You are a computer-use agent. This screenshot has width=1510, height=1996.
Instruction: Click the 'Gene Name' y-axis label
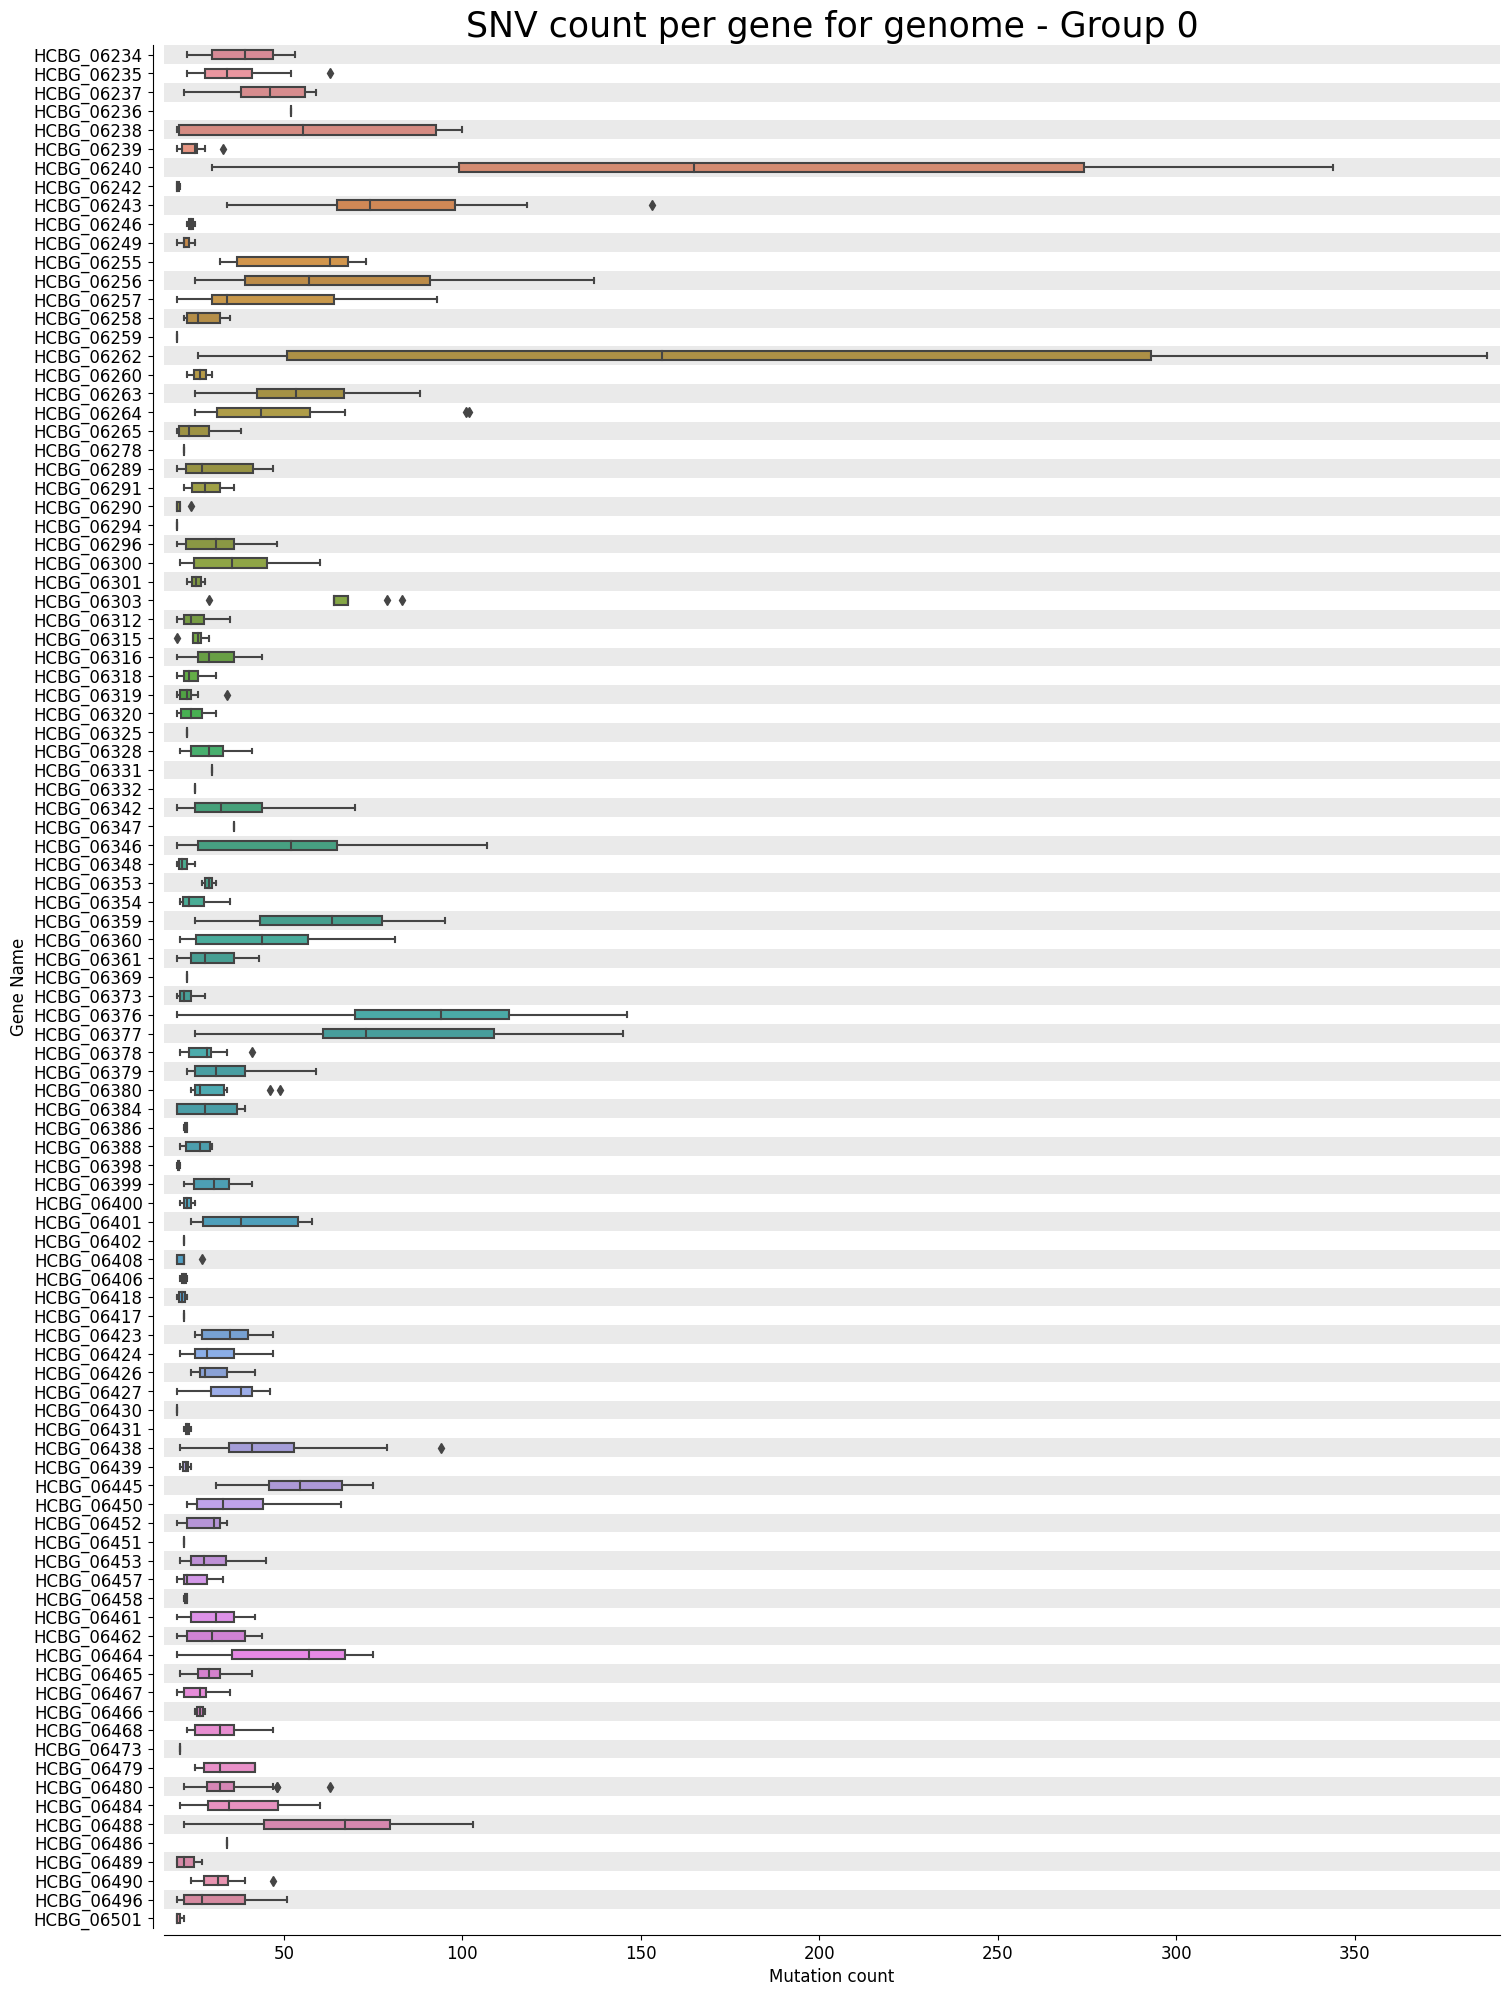click(17, 987)
